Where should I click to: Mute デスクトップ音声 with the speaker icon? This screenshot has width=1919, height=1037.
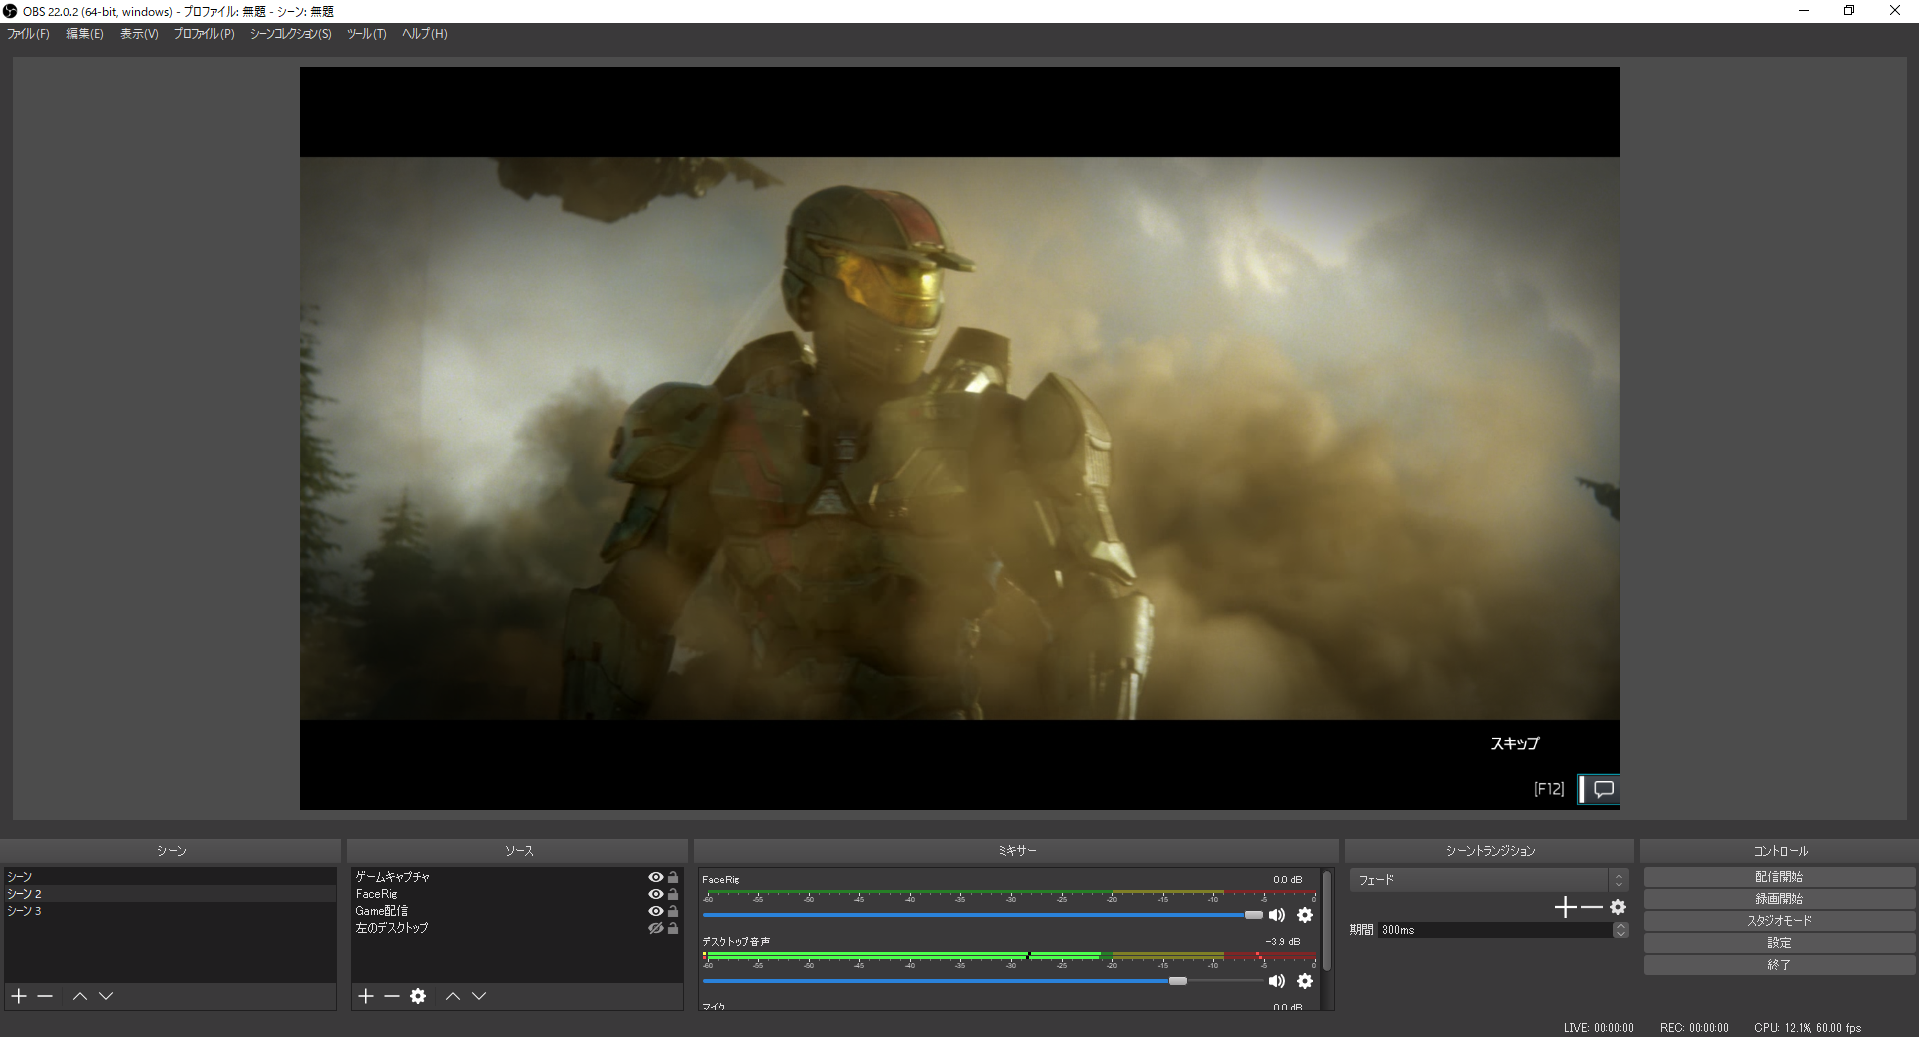tap(1277, 981)
